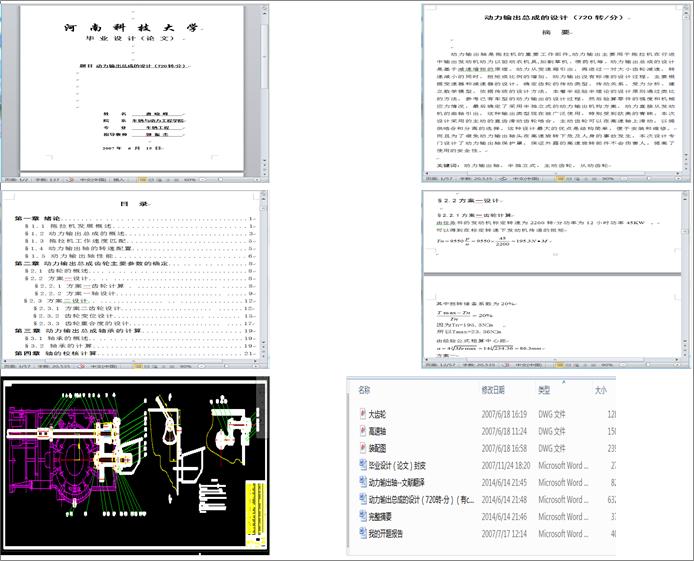Image resolution: width=694 pixels, height=561 pixels.
Task: Click the Word icon of 动力输出总成的设计(720转-分)
Action: (x=362, y=500)
